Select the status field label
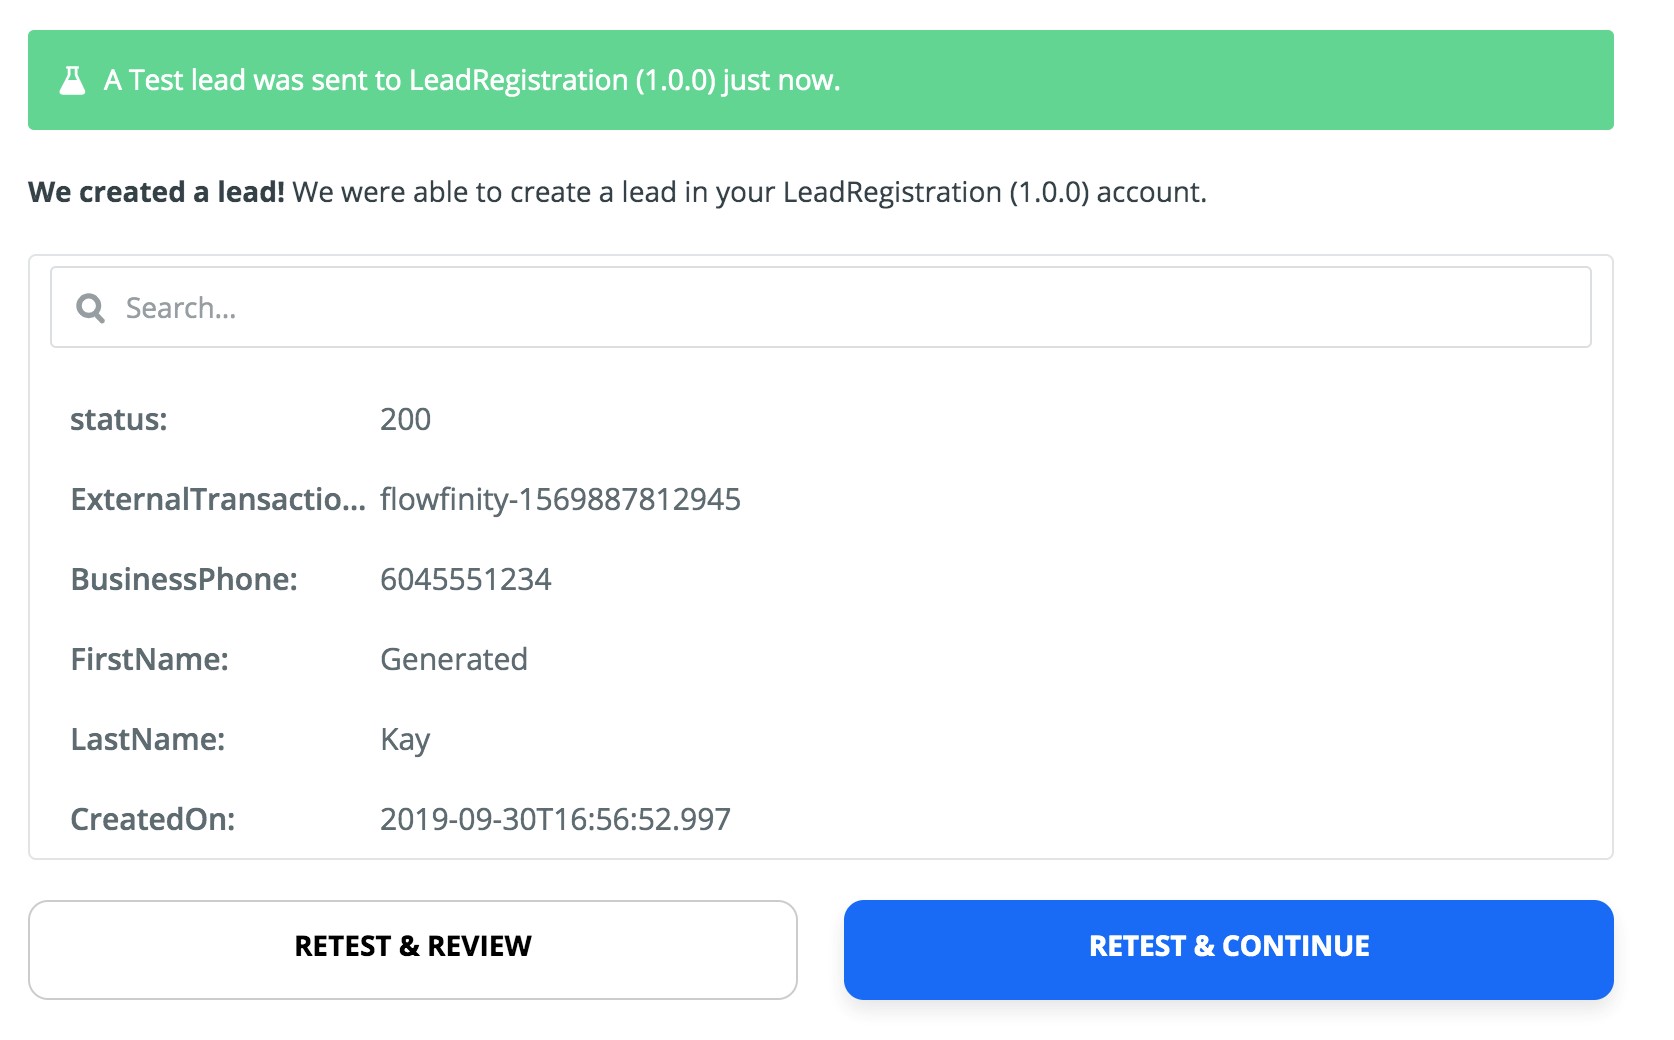Viewport: 1674px width, 1040px height. (x=118, y=419)
